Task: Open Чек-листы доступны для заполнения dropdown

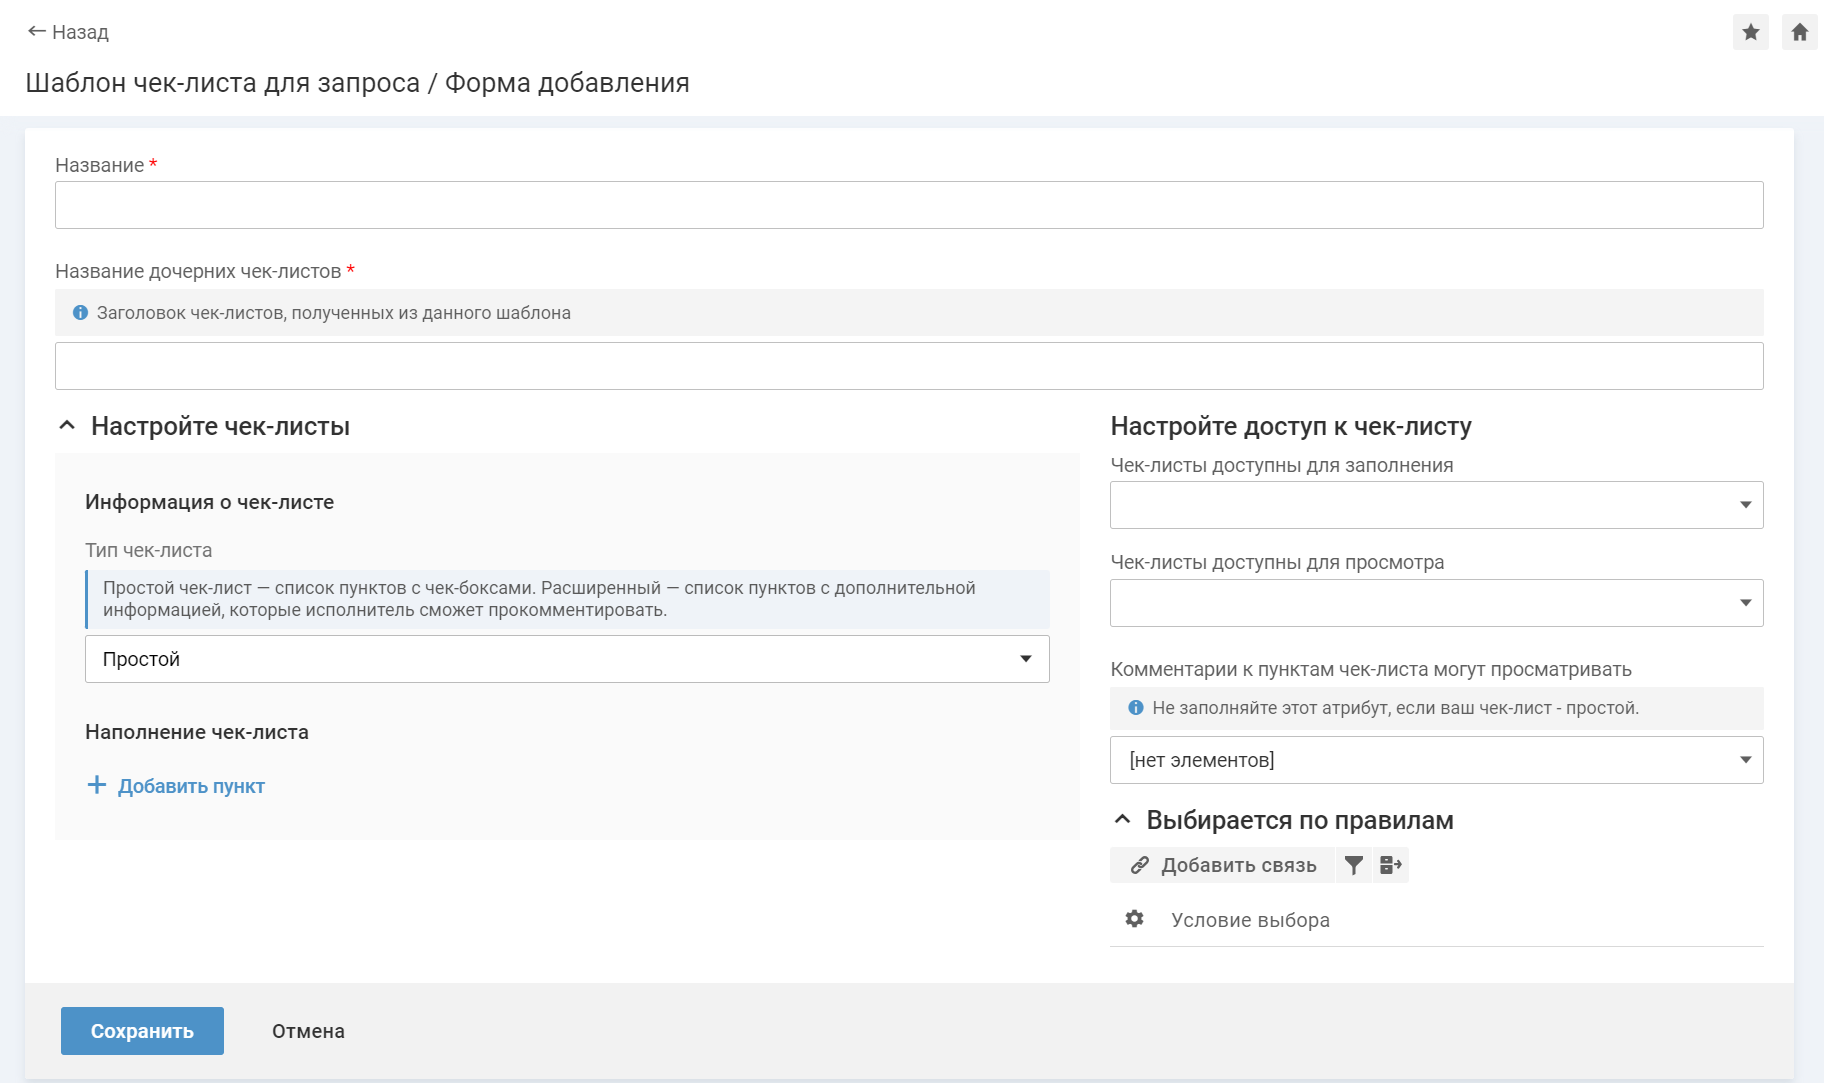Action: pyautogui.click(x=1436, y=505)
